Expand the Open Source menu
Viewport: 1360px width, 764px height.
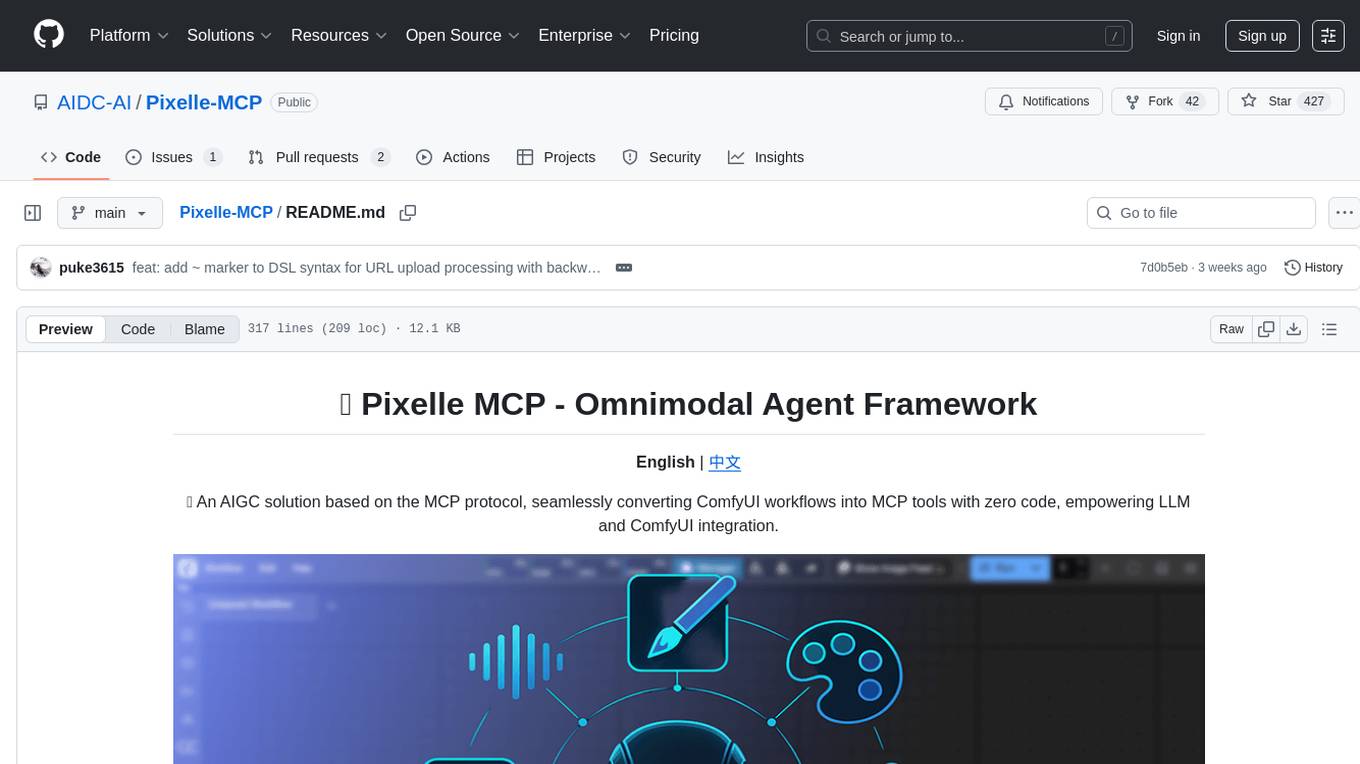coord(463,35)
